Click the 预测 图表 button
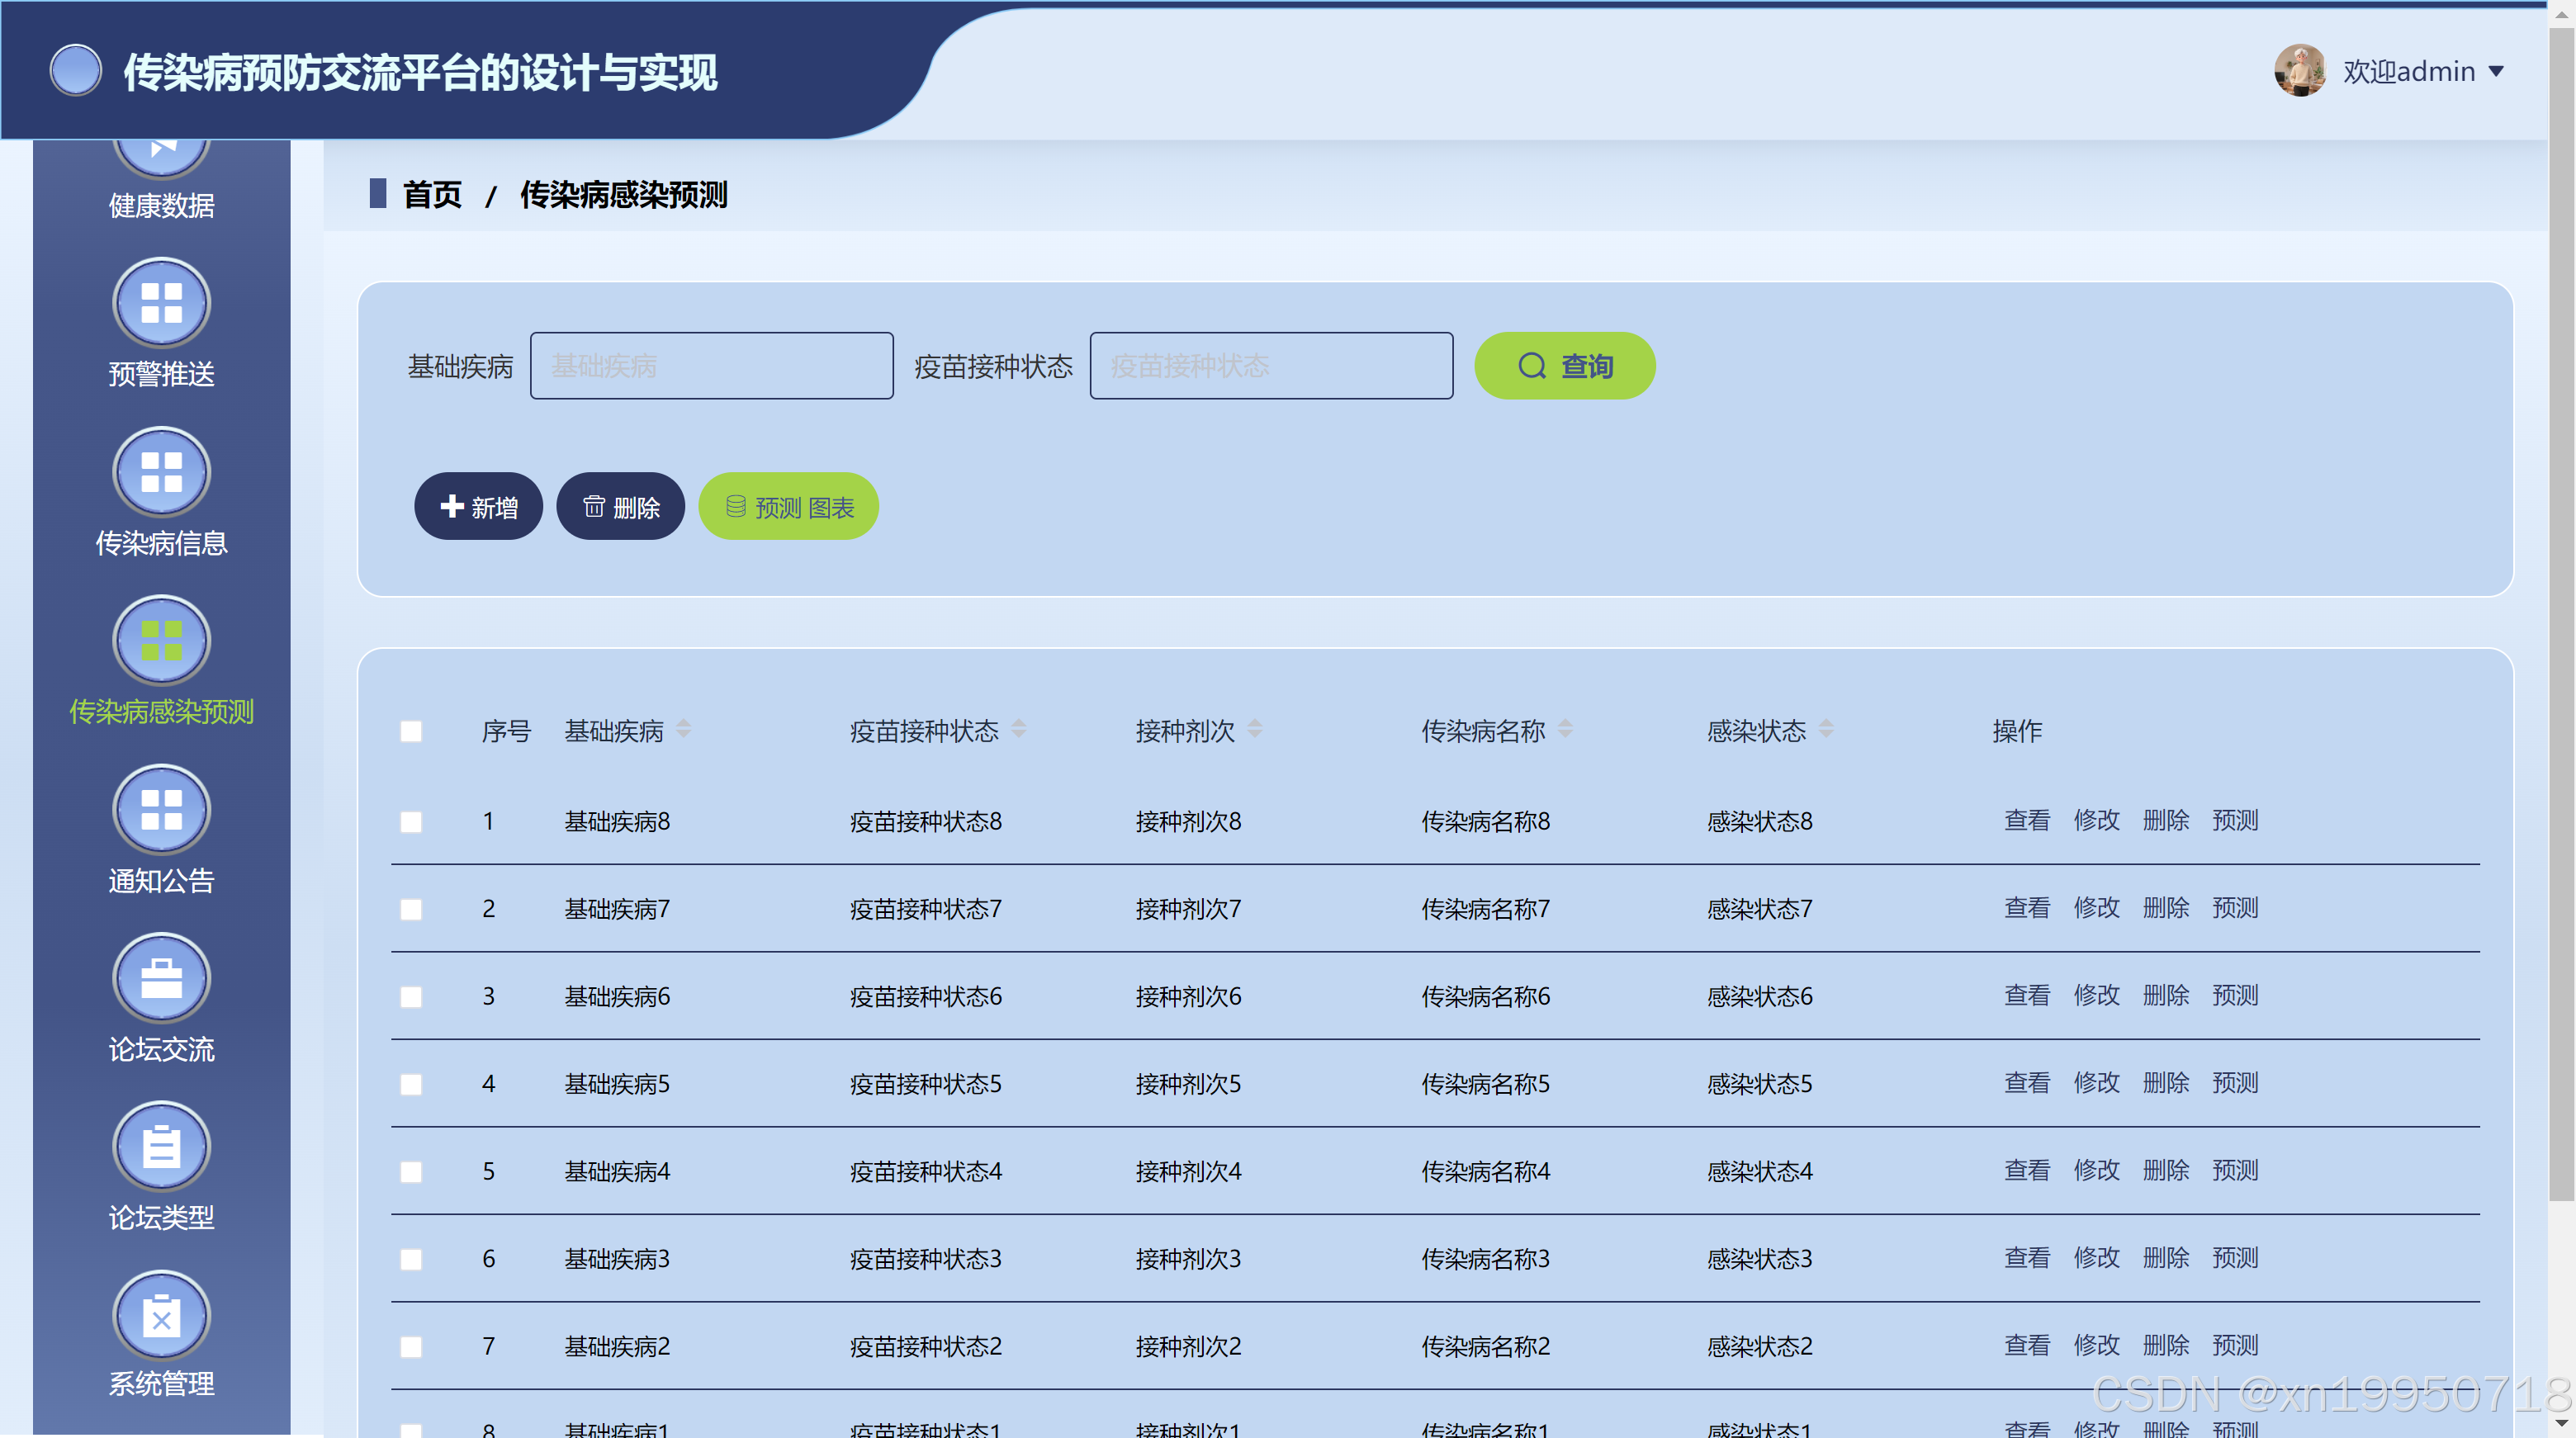2576x1438 pixels. click(788, 506)
